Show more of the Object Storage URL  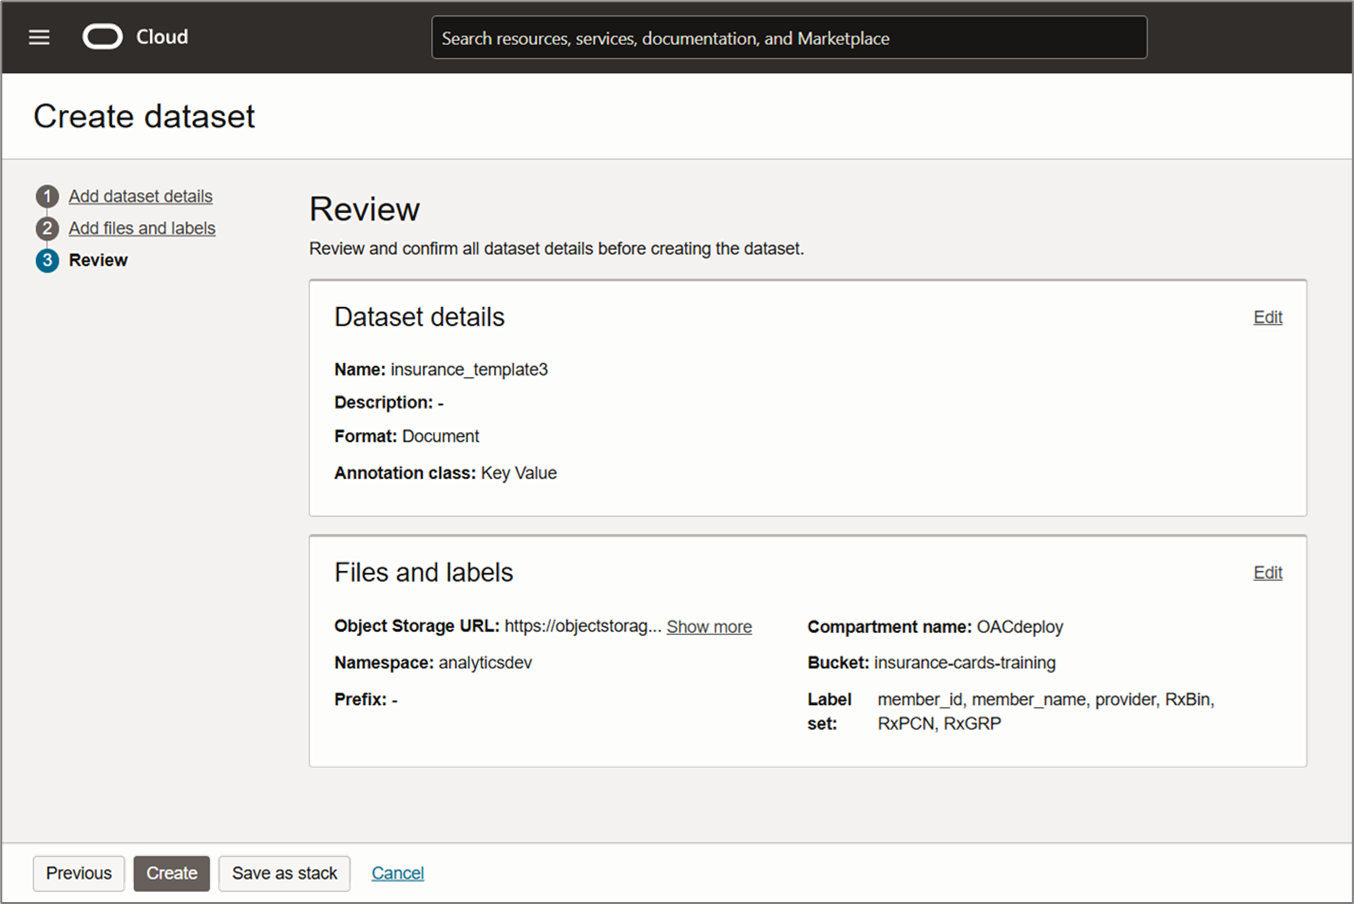tap(709, 626)
